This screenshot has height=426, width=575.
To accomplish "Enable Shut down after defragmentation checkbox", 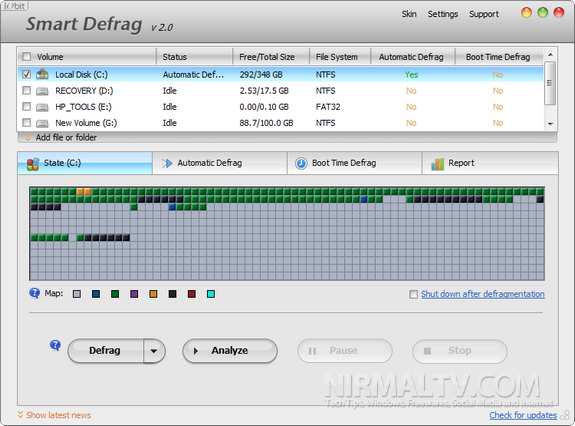I will click(x=413, y=294).
